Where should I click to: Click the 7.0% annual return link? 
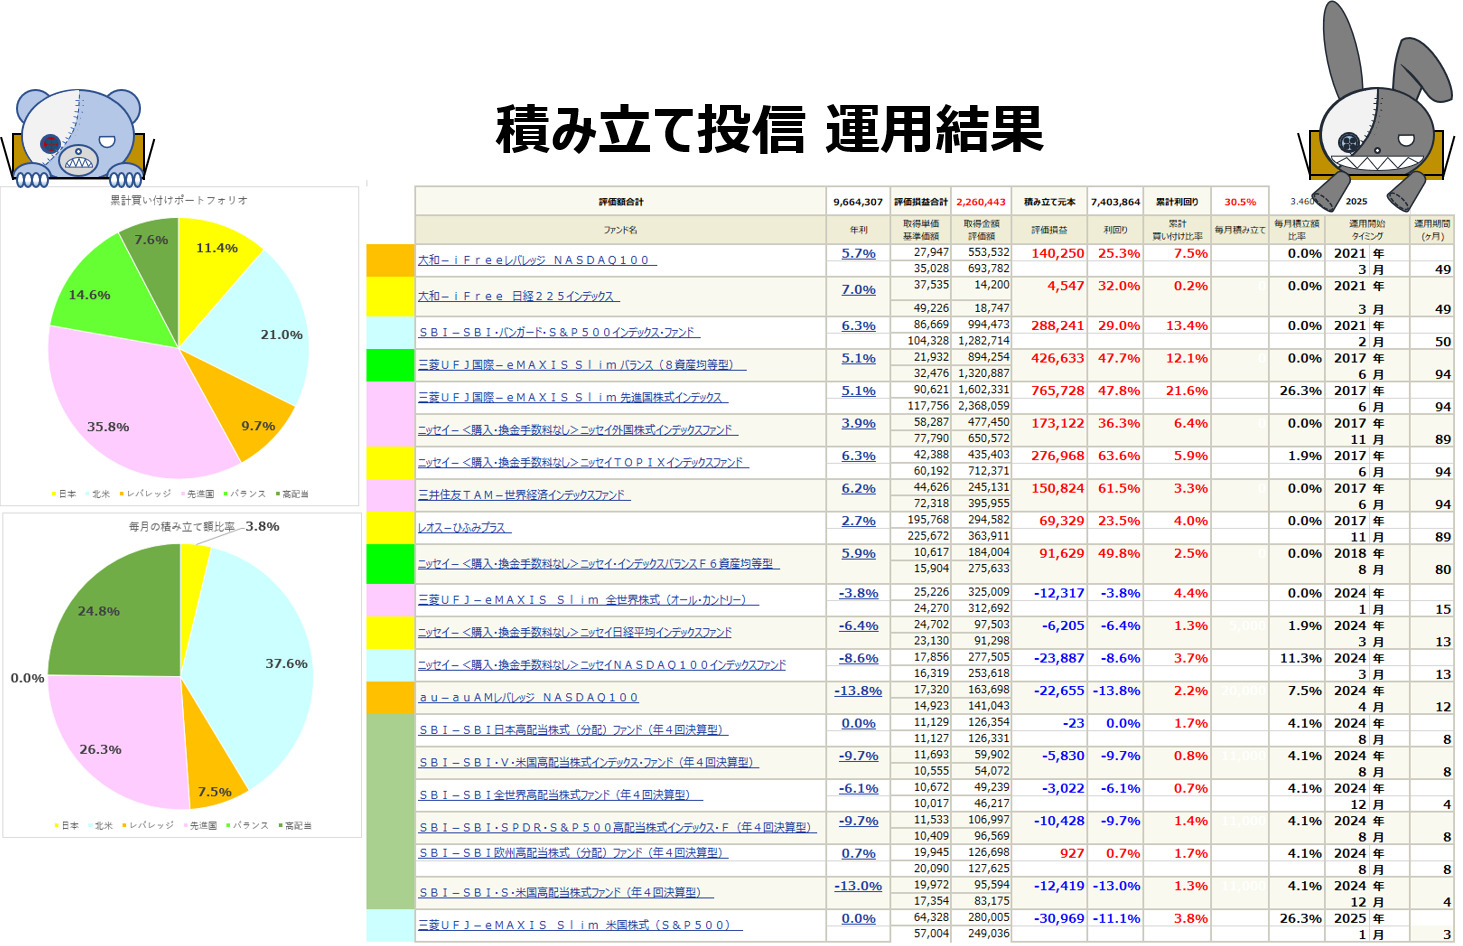(858, 290)
